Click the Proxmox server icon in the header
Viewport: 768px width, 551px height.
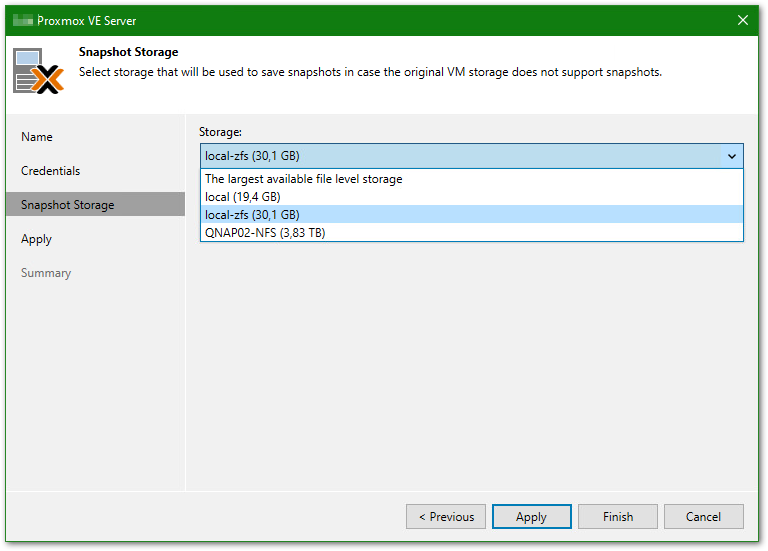pyautogui.click(x=39, y=71)
